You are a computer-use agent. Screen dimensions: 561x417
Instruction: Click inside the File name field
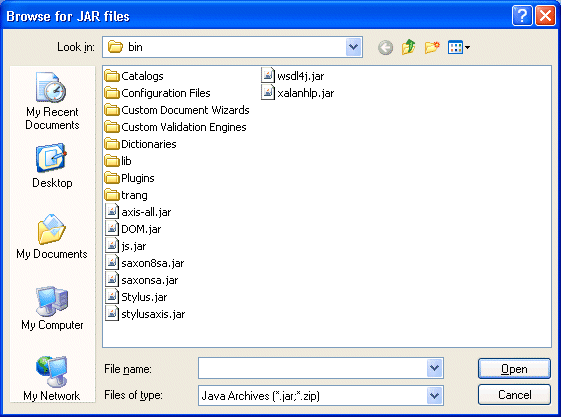tap(313, 368)
